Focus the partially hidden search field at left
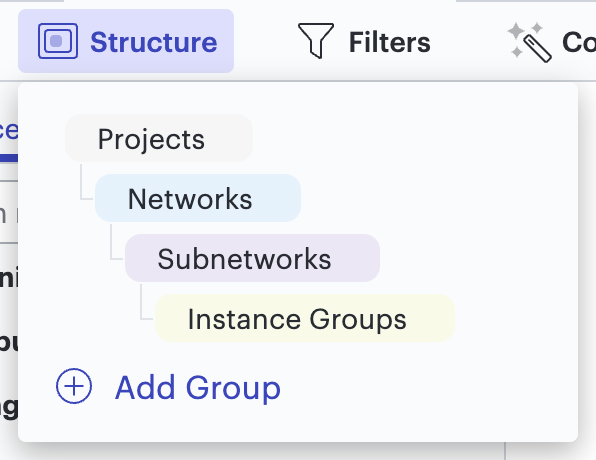This screenshot has height=460, width=596. point(9,212)
